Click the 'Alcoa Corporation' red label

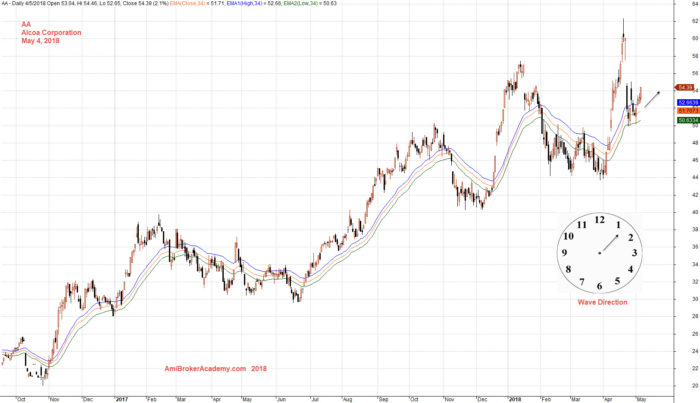(x=51, y=33)
